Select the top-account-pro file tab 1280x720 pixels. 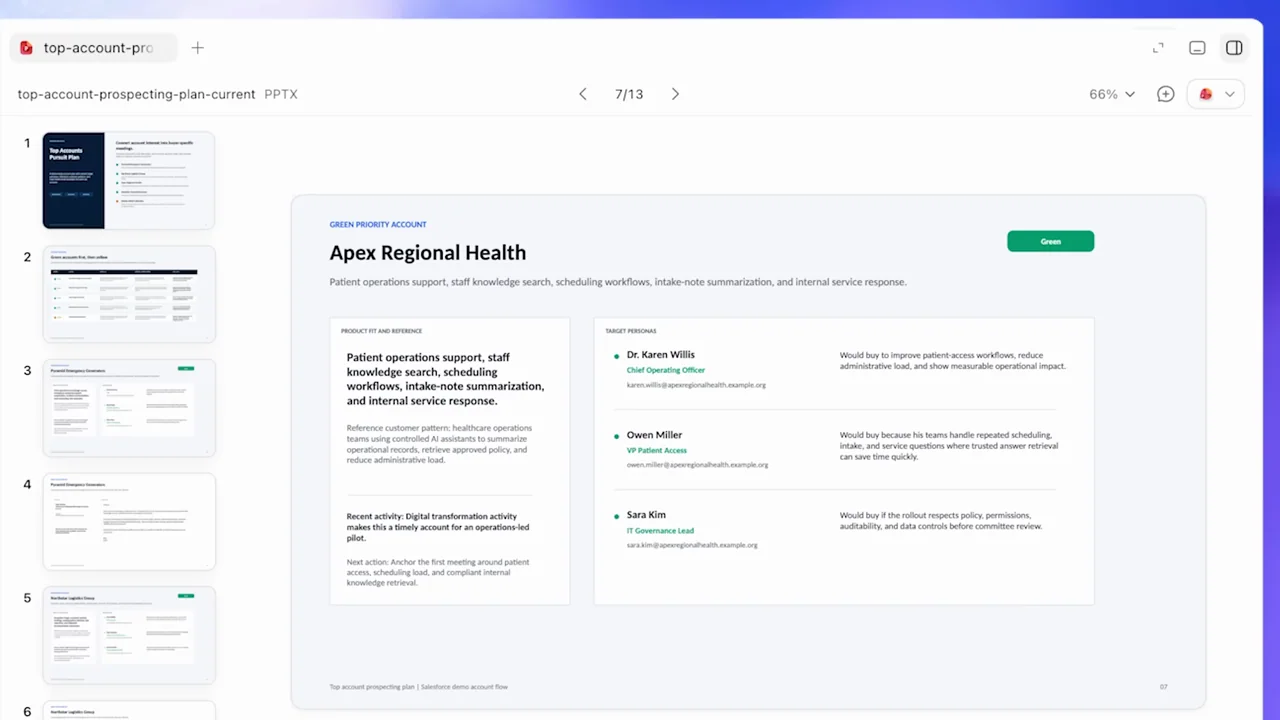point(92,48)
